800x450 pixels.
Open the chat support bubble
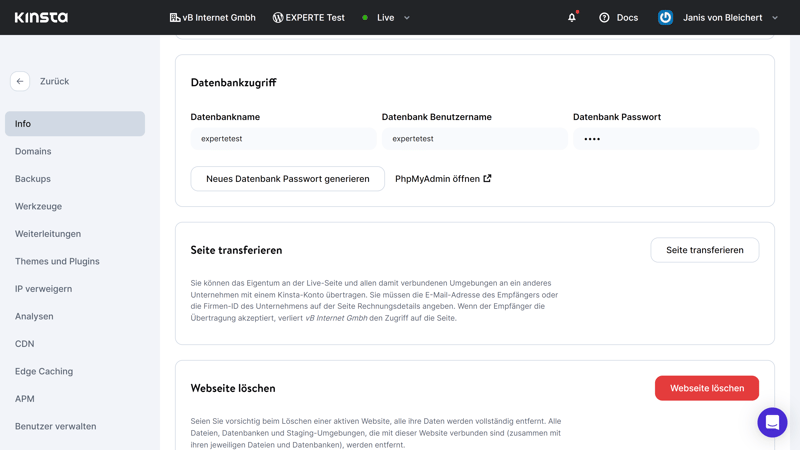click(x=772, y=422)
